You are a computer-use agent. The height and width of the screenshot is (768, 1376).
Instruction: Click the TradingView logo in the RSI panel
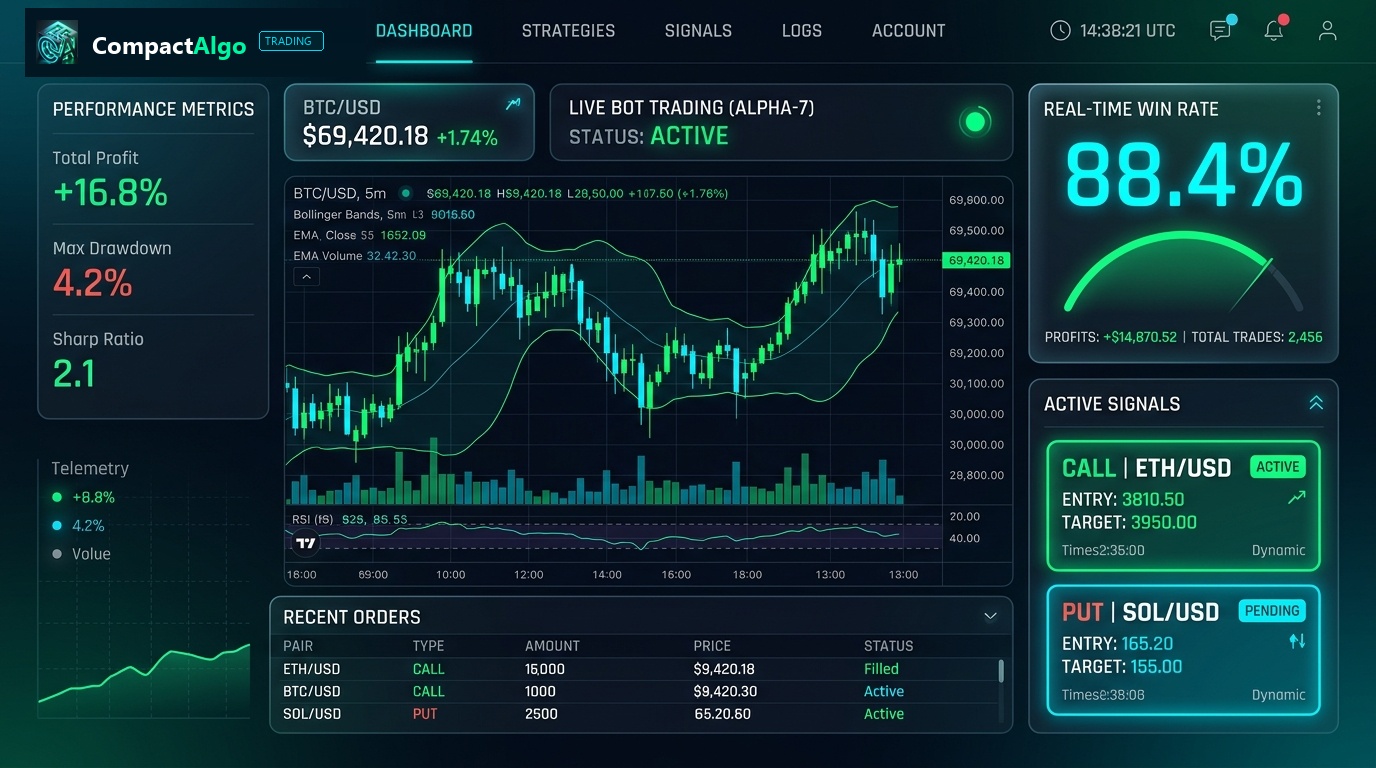click(306, 543)
